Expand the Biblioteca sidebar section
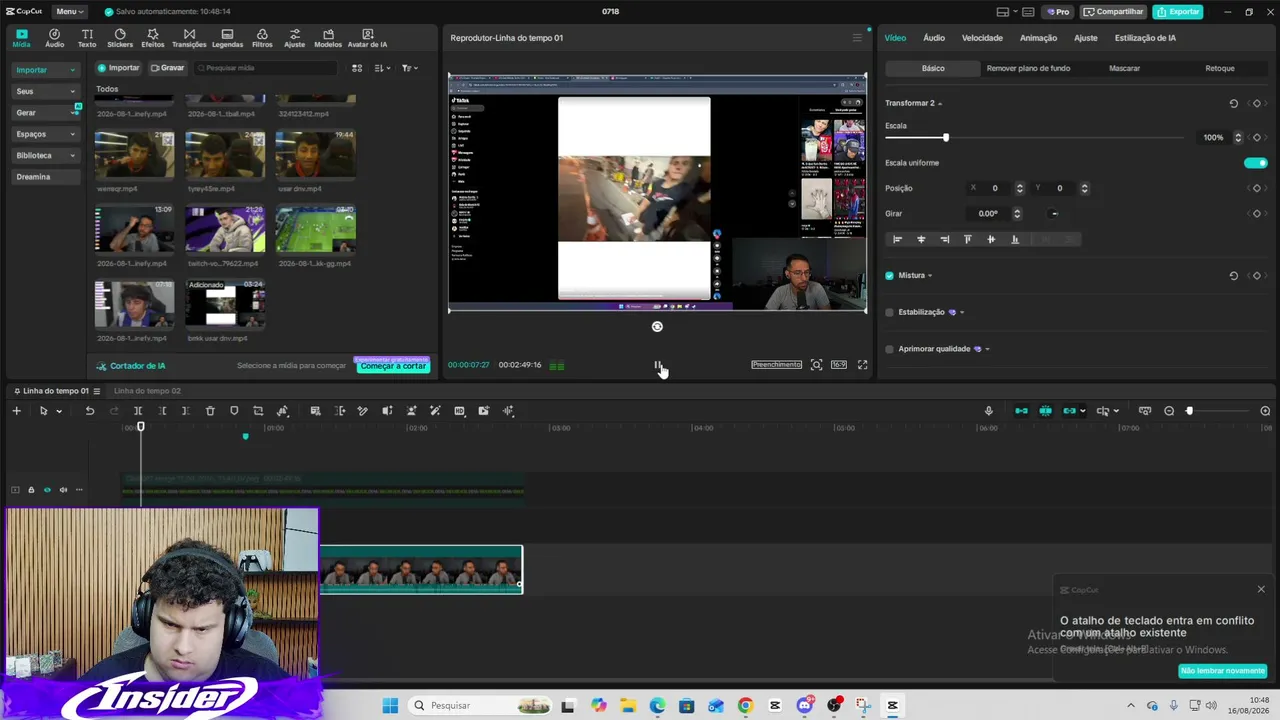The image size is (1280, 720). click(46, 155)
